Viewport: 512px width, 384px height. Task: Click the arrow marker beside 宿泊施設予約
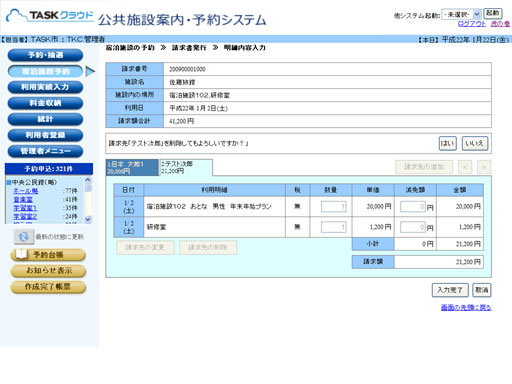(90, 71)
